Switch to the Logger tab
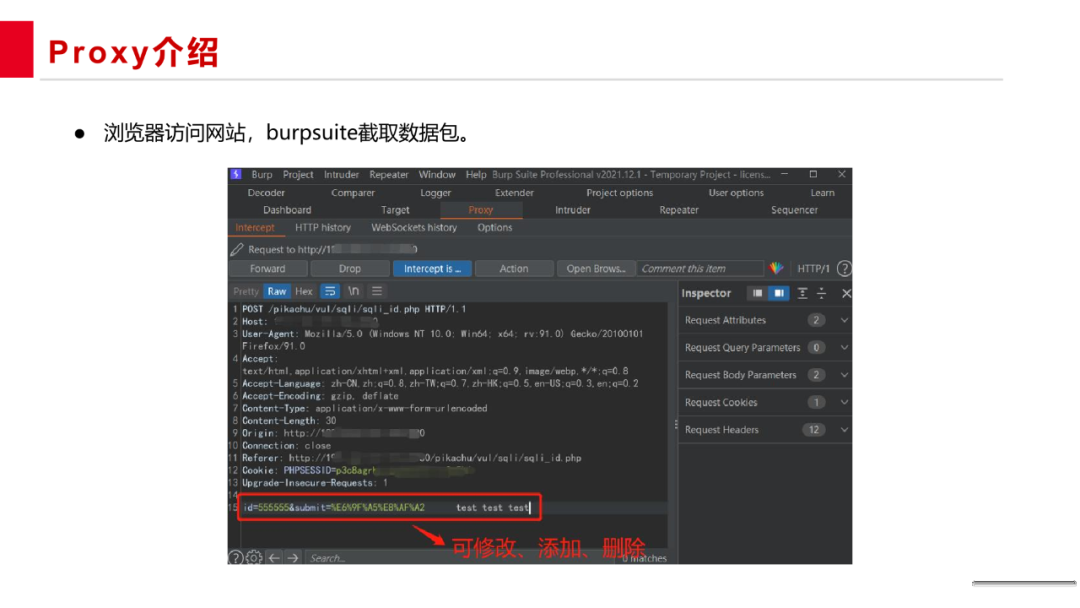 click(435, 193)
